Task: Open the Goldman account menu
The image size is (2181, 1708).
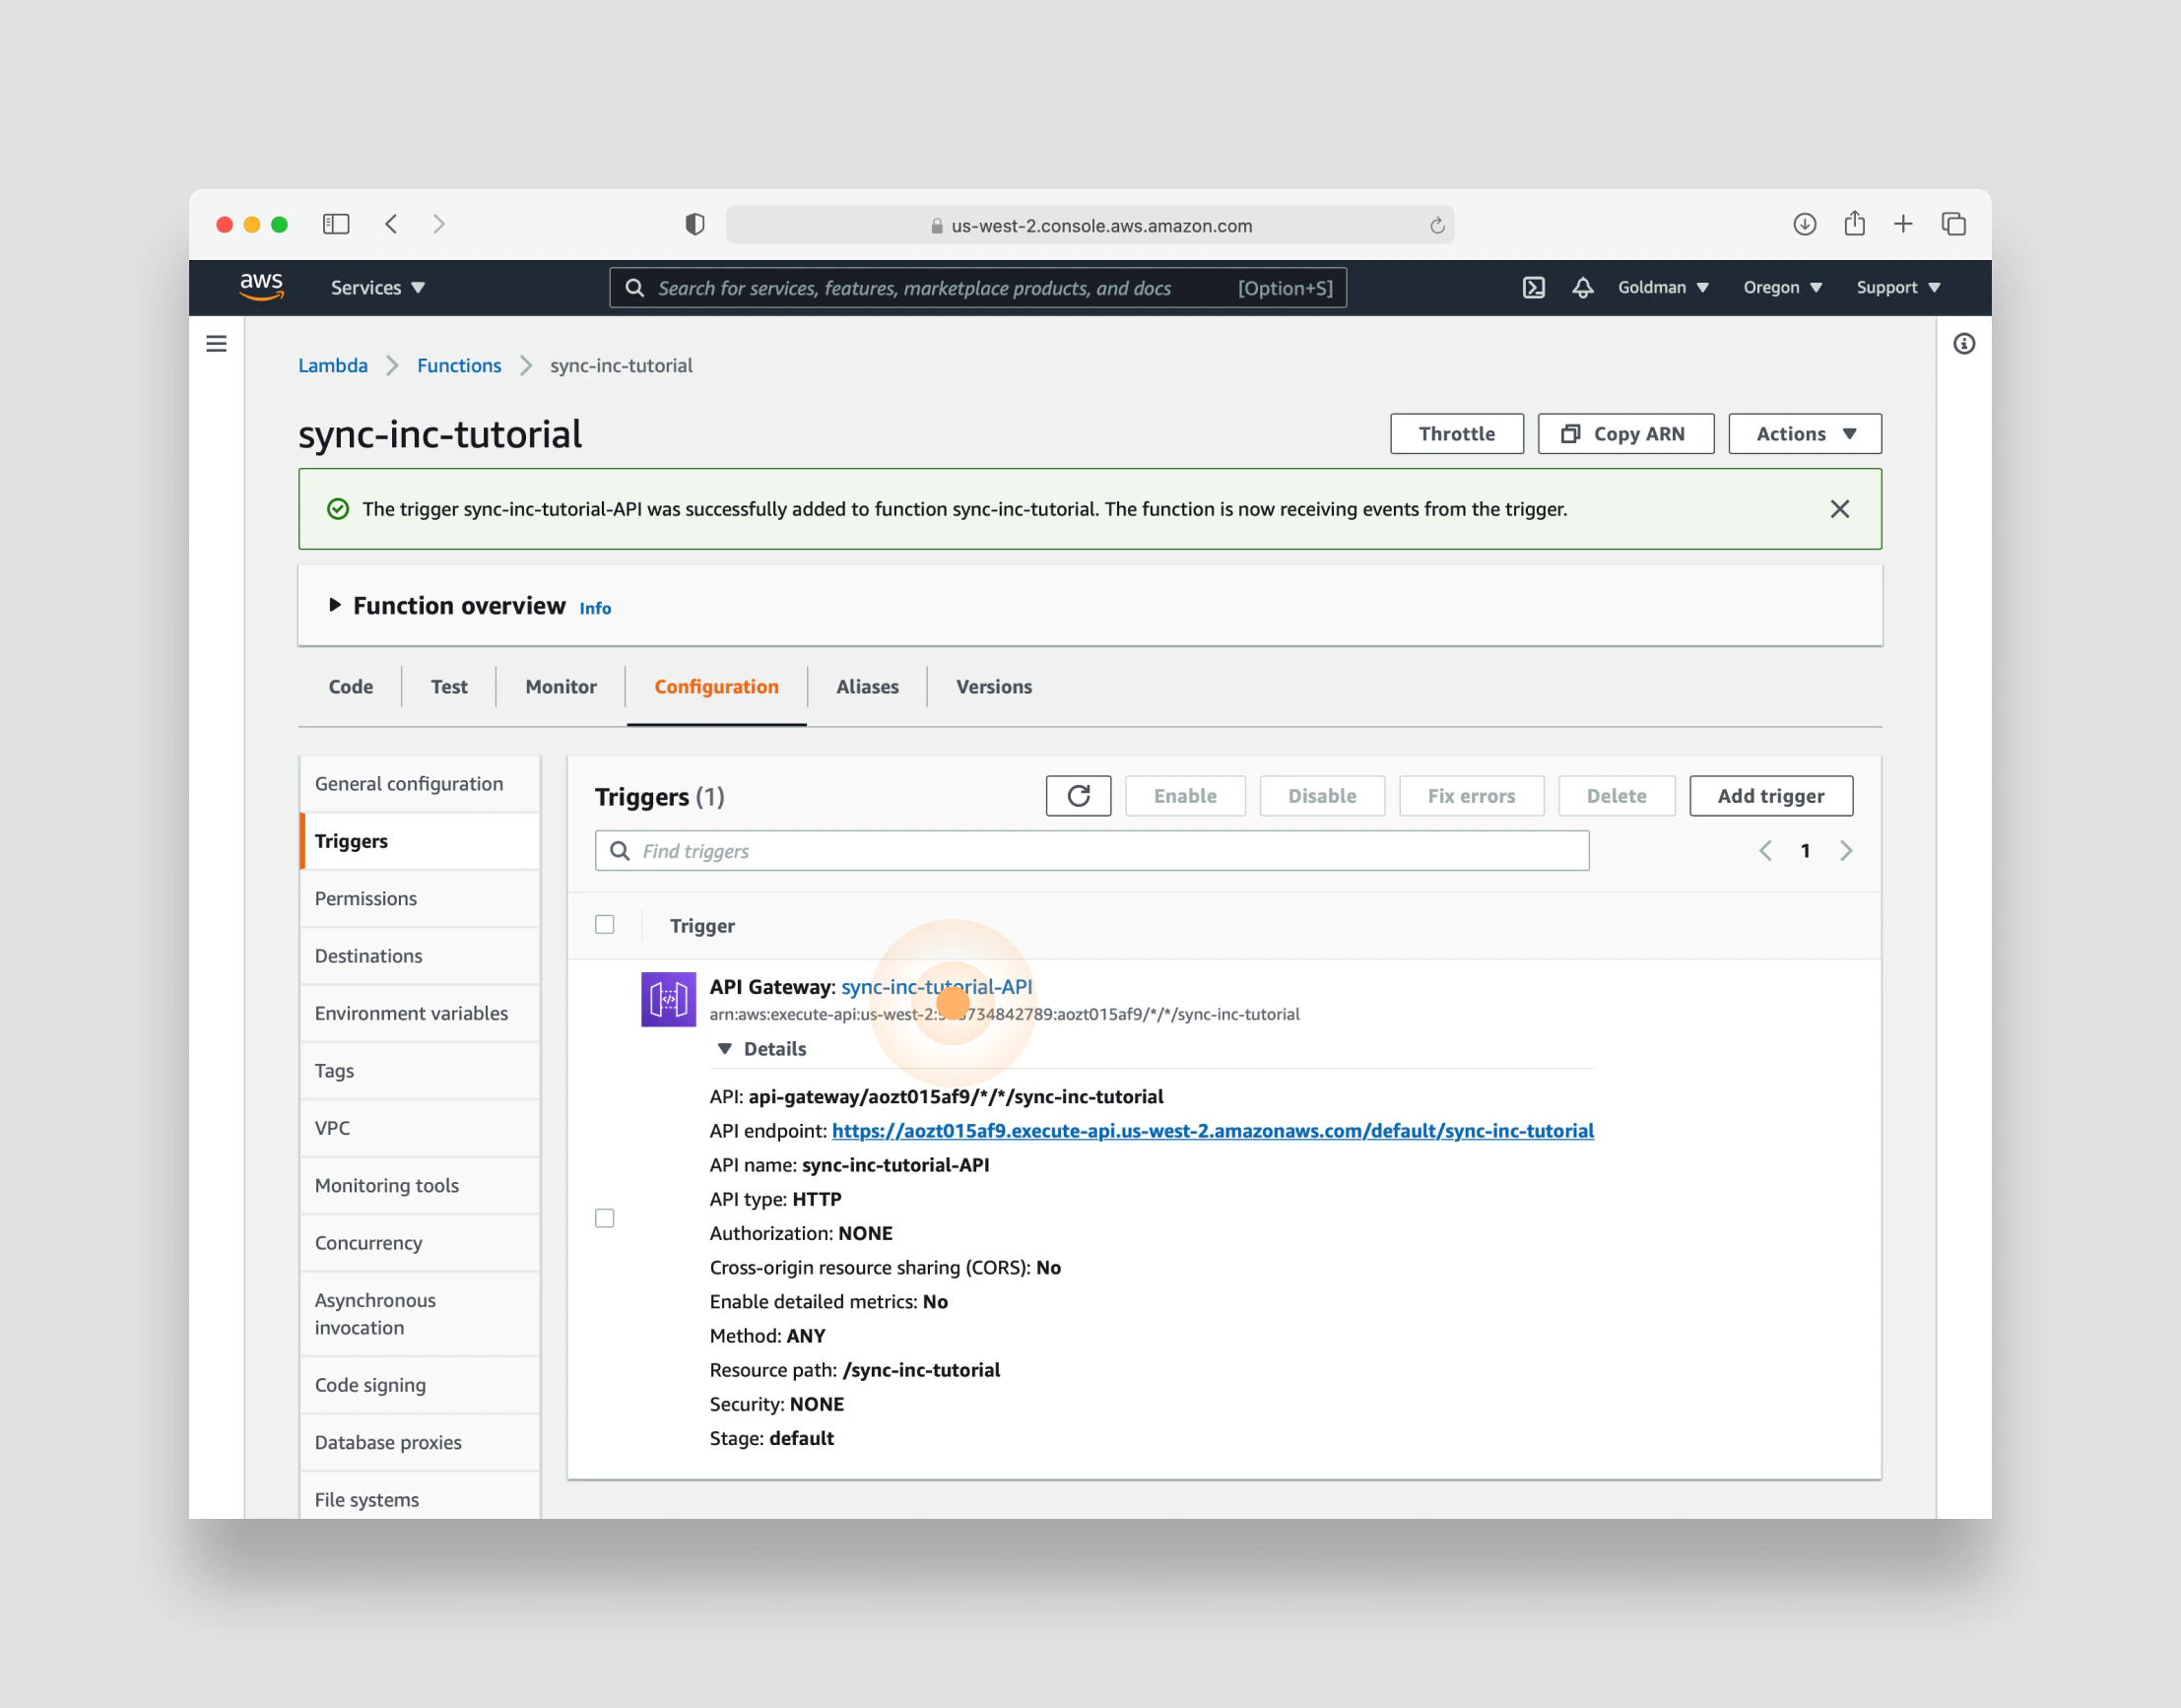Action: pyautogui.click(x=1663, y=288)
